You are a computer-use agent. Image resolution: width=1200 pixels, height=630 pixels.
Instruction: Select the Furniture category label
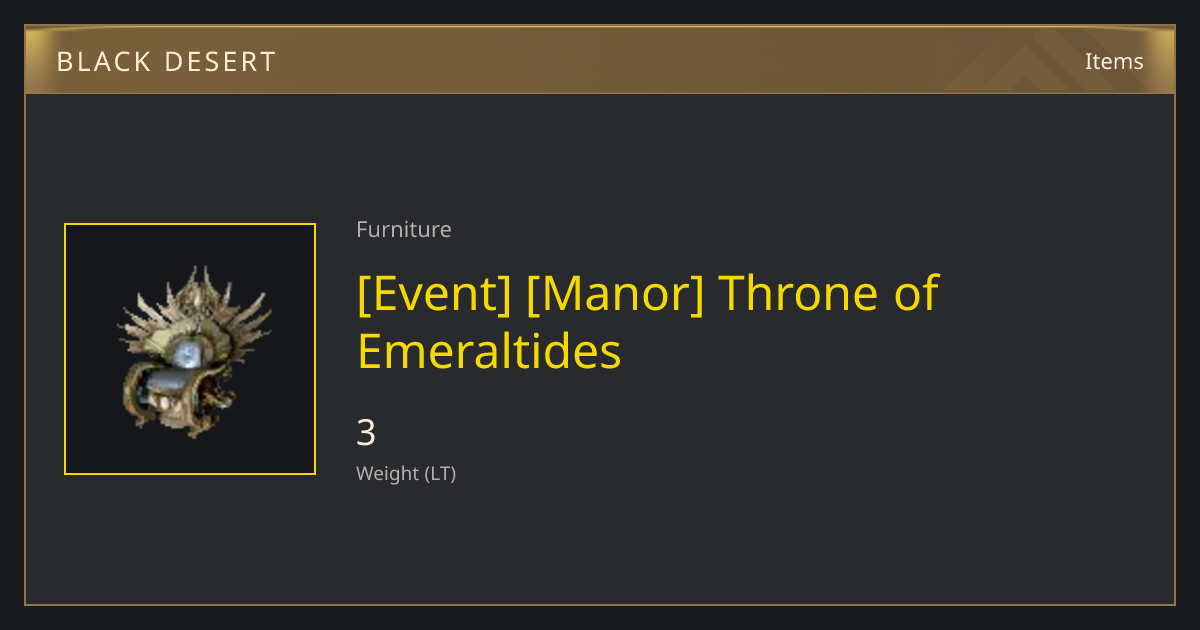[404, 230]
